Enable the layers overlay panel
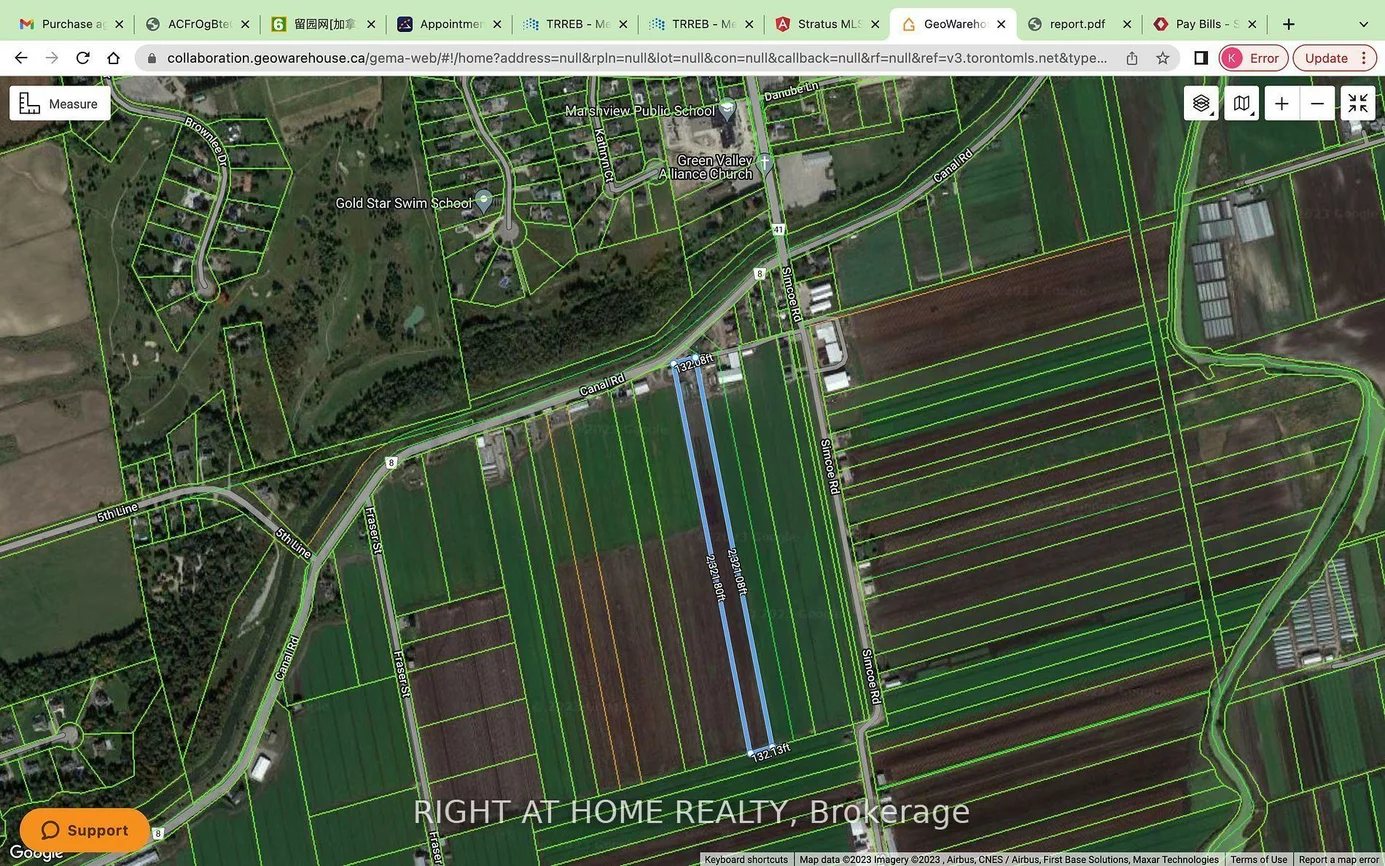Viewport: 1385px width, 866px height. click(1201, 102)
